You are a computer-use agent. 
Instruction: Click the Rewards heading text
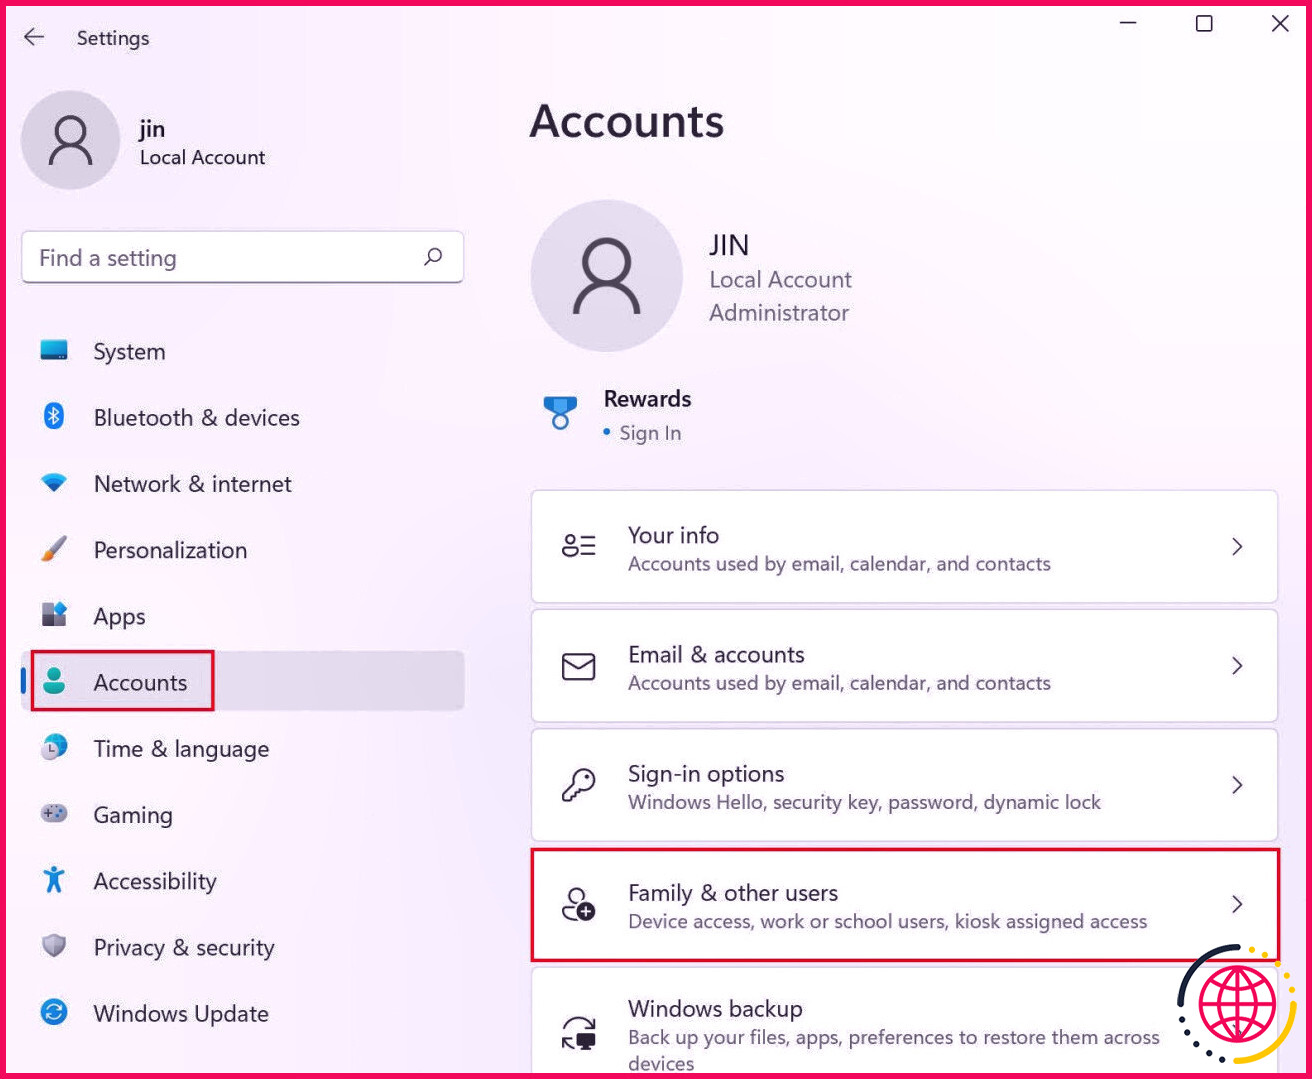coord(647,398)
